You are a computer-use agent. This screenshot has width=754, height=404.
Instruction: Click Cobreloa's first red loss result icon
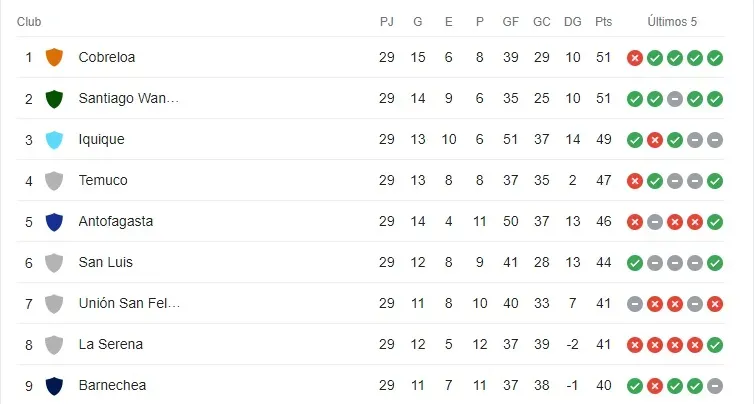[634, 58]
